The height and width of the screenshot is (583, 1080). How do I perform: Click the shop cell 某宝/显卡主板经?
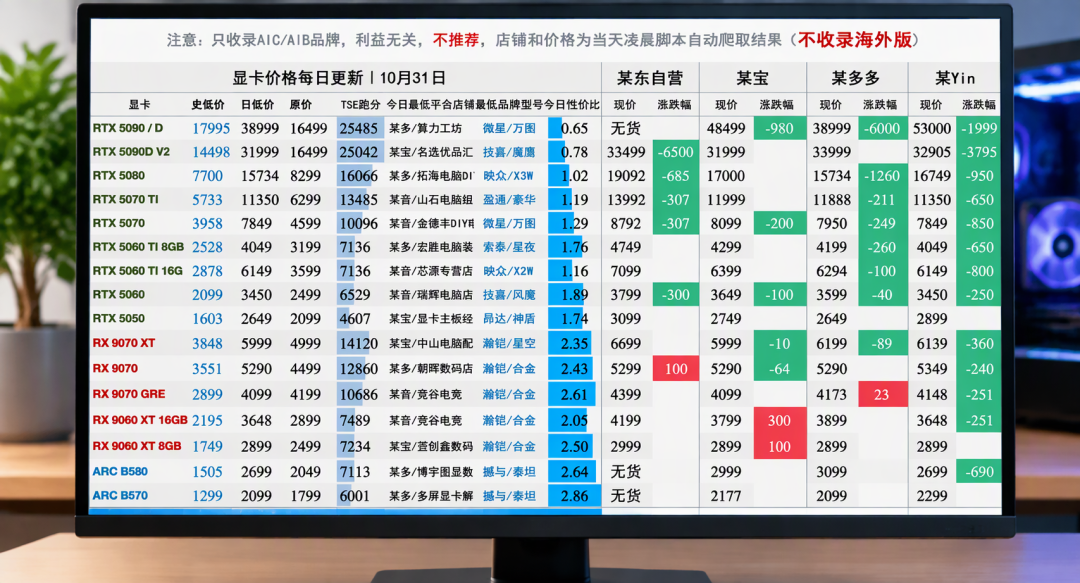(x=430, y=318)
